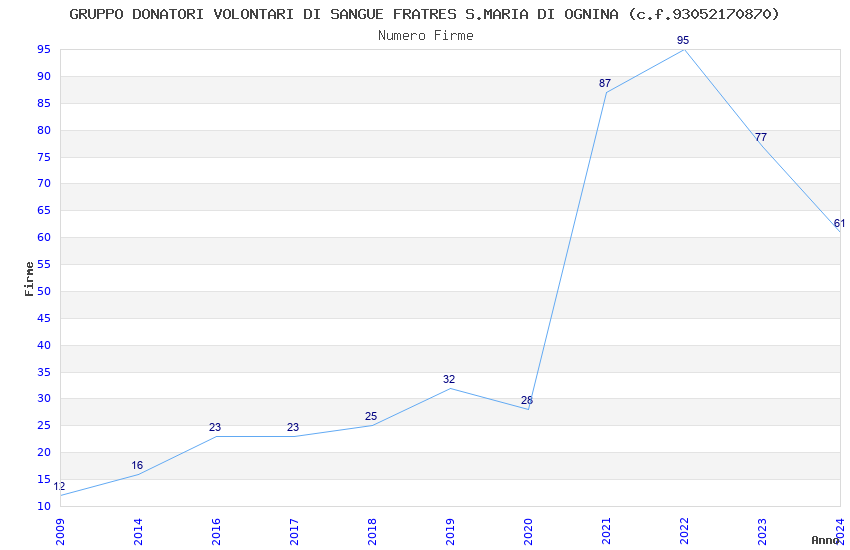The image size is (850, 550).
Task: Select data point labeled 12
Action: (x=59, y=487)
